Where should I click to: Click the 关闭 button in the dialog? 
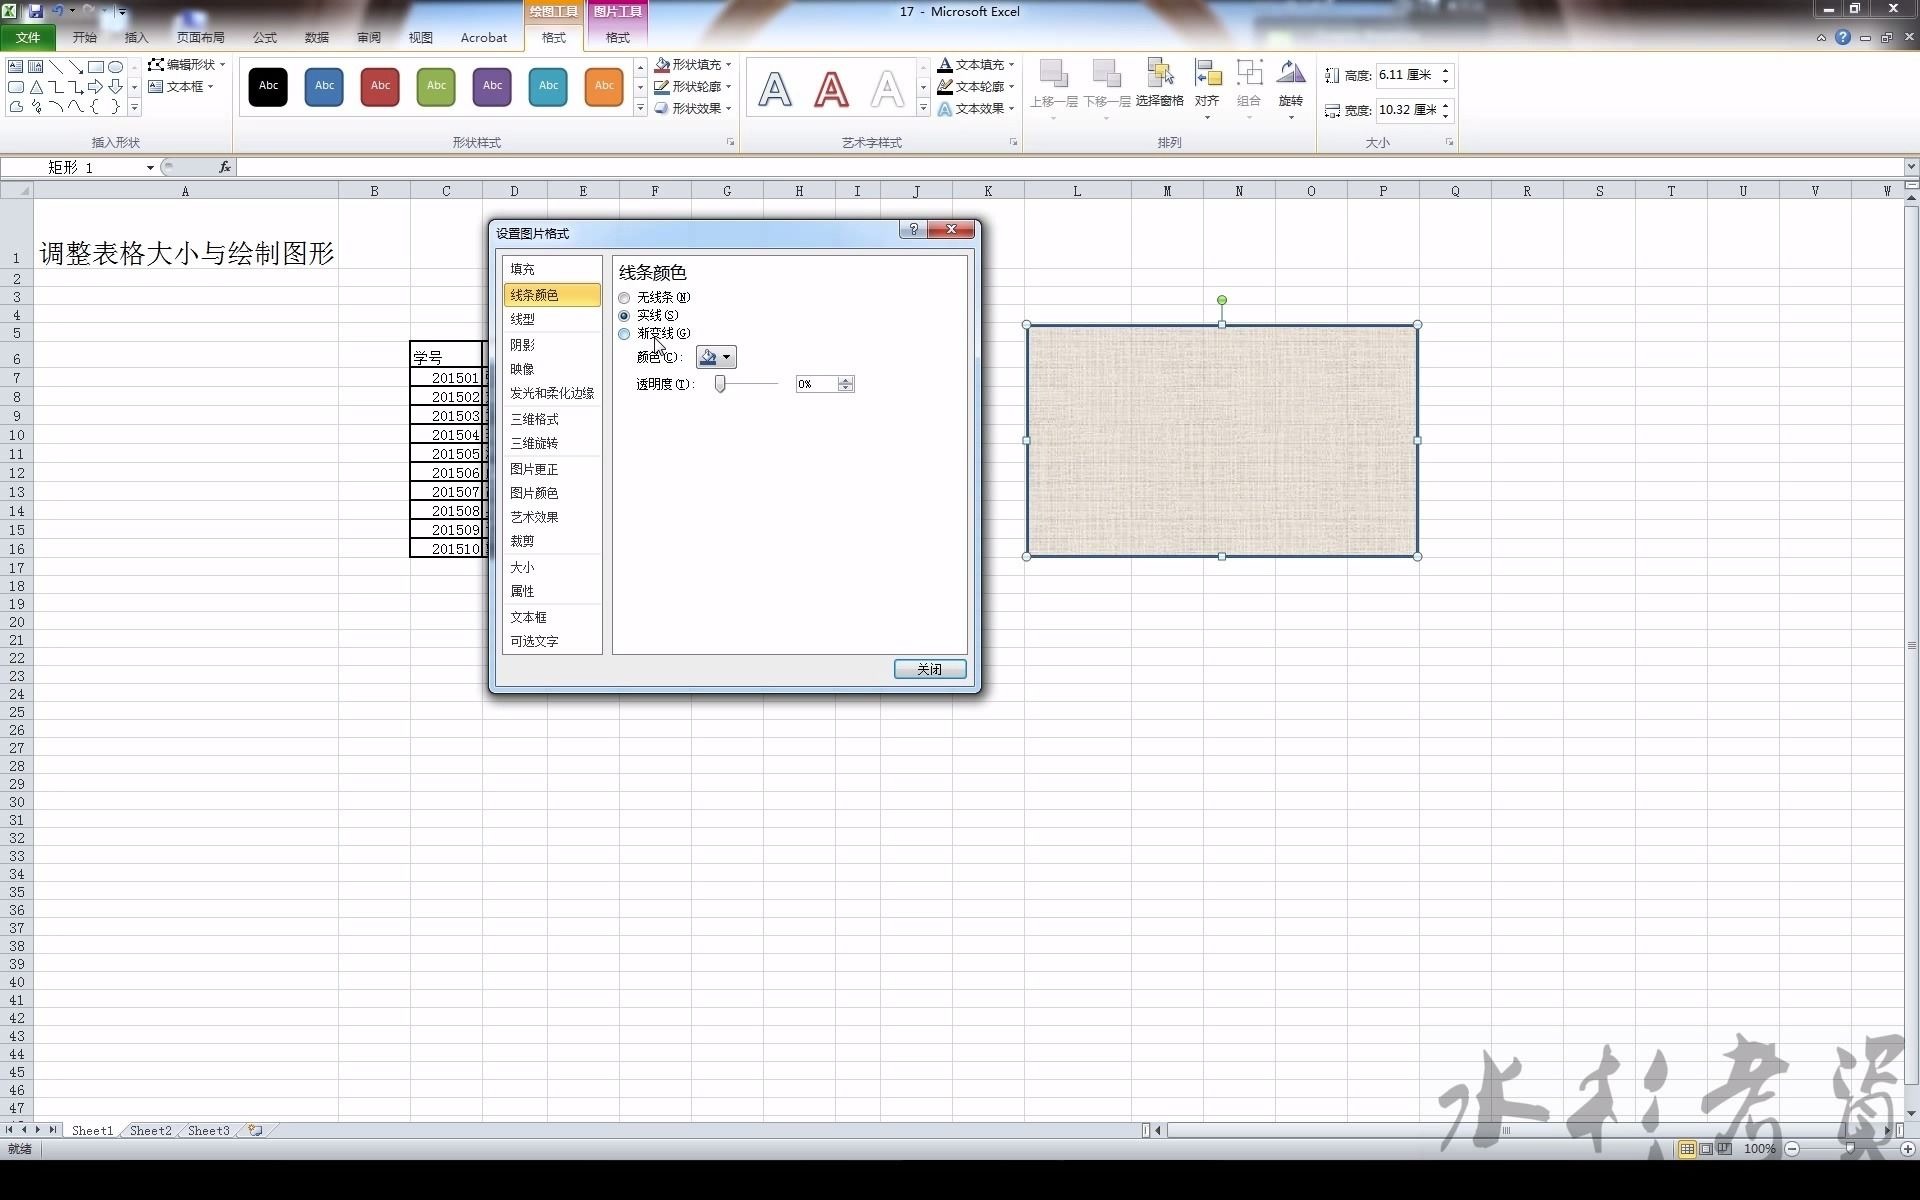pyautogui.click(x=929, y=669)
